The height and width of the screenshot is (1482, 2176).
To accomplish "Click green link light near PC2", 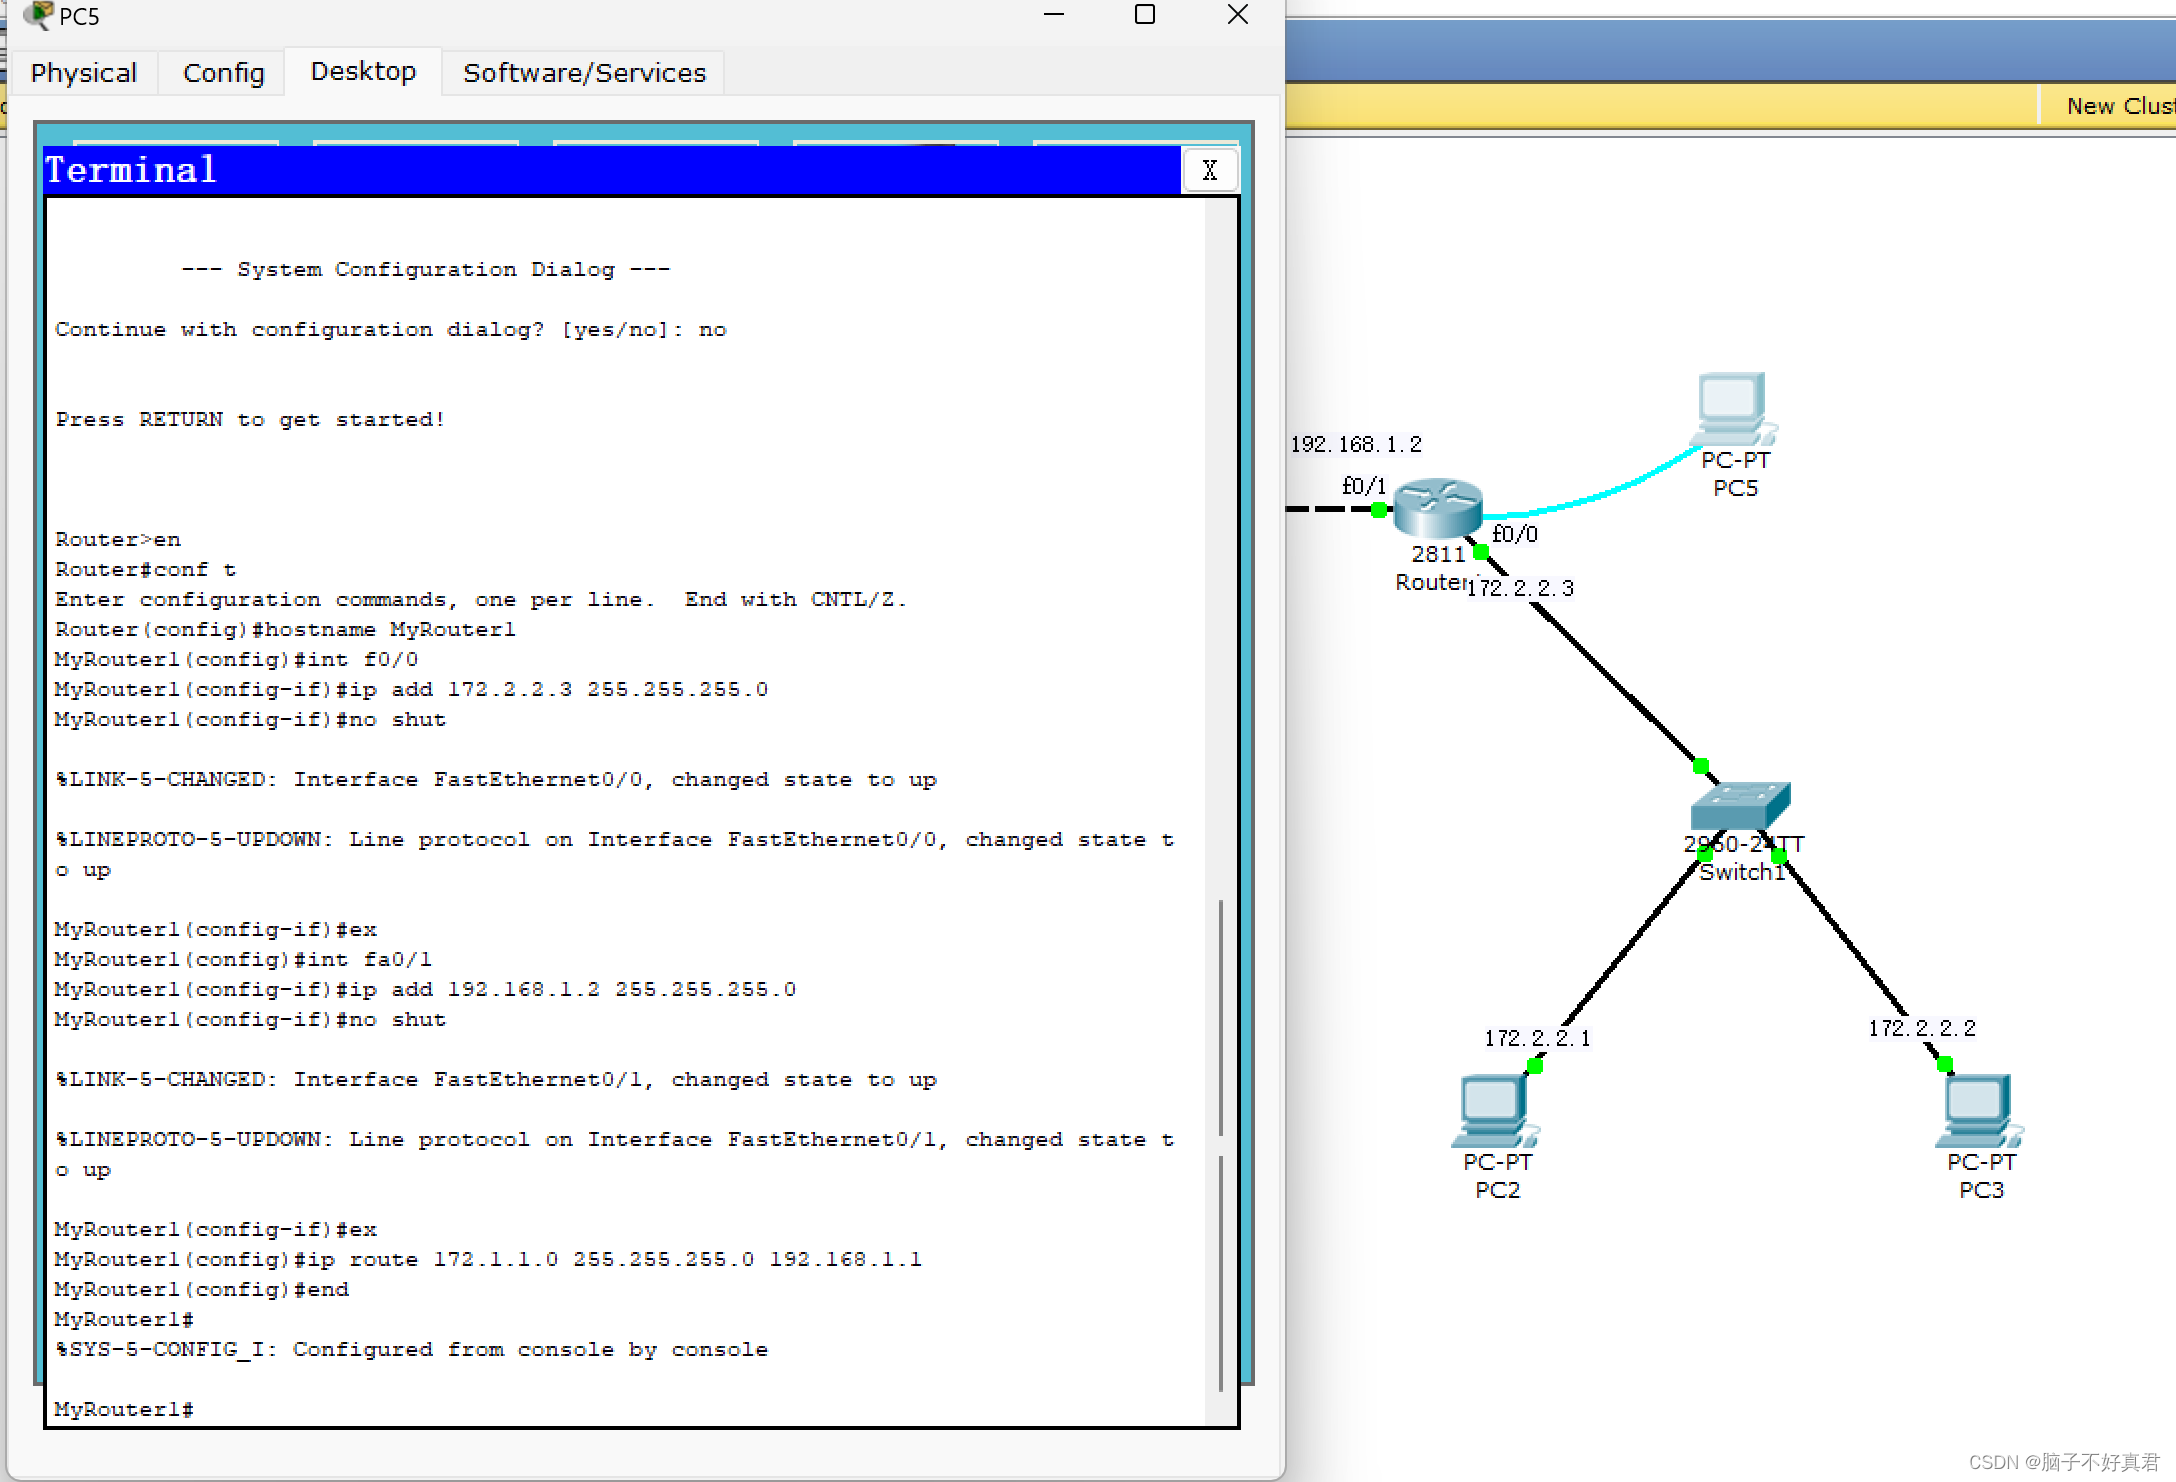I will 1535,1066.
